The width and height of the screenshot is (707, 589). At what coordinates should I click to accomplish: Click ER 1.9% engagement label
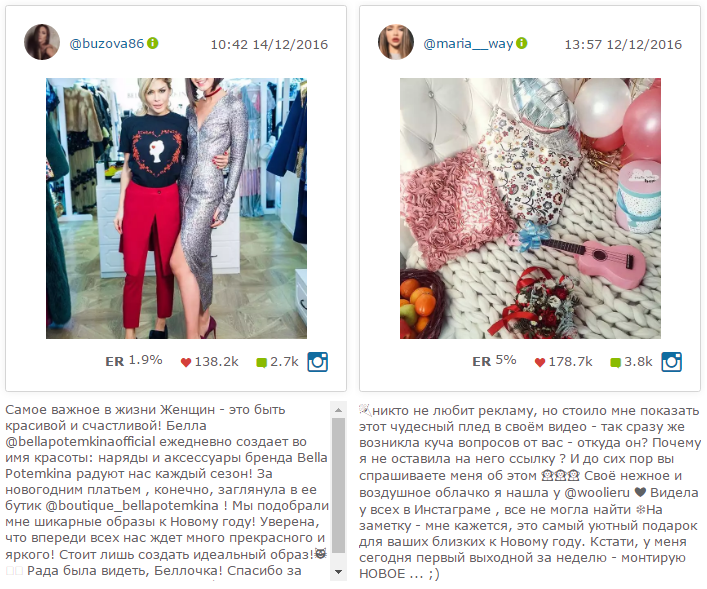point(134,361)
